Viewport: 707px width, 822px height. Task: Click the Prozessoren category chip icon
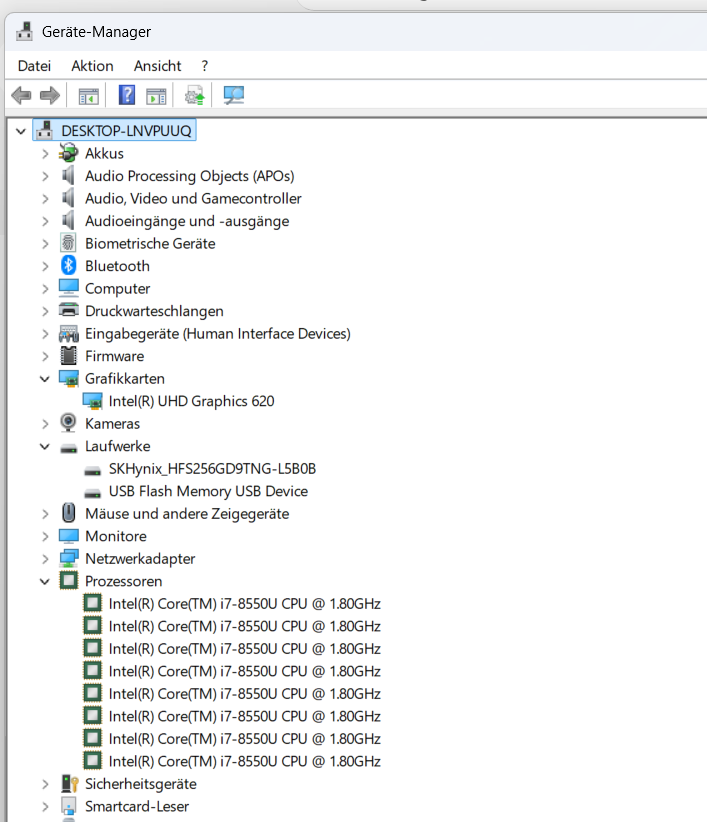point(69,581)
